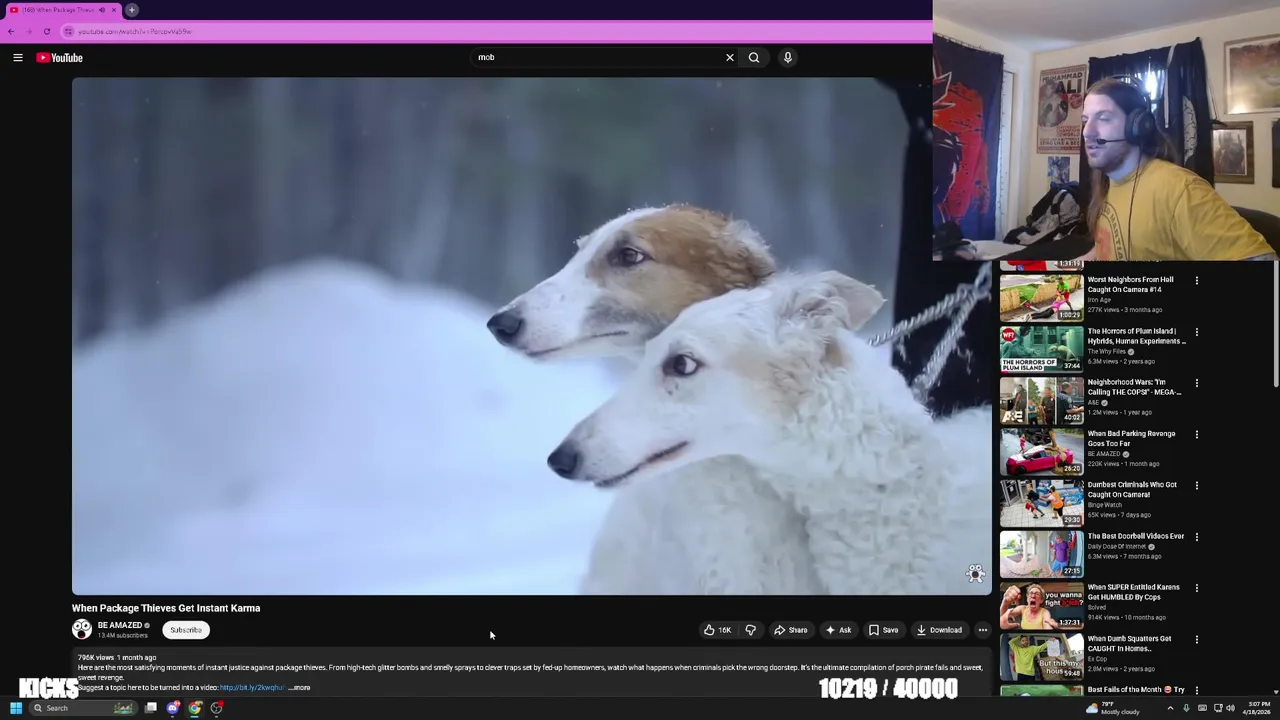The image size is (1280, 720).
Task: Open options for Horrors of Plum Island video
Action: point(1196,332)
